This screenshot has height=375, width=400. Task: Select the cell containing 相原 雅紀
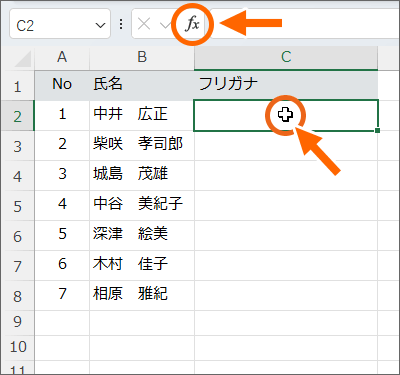click(x=142, y=296)
